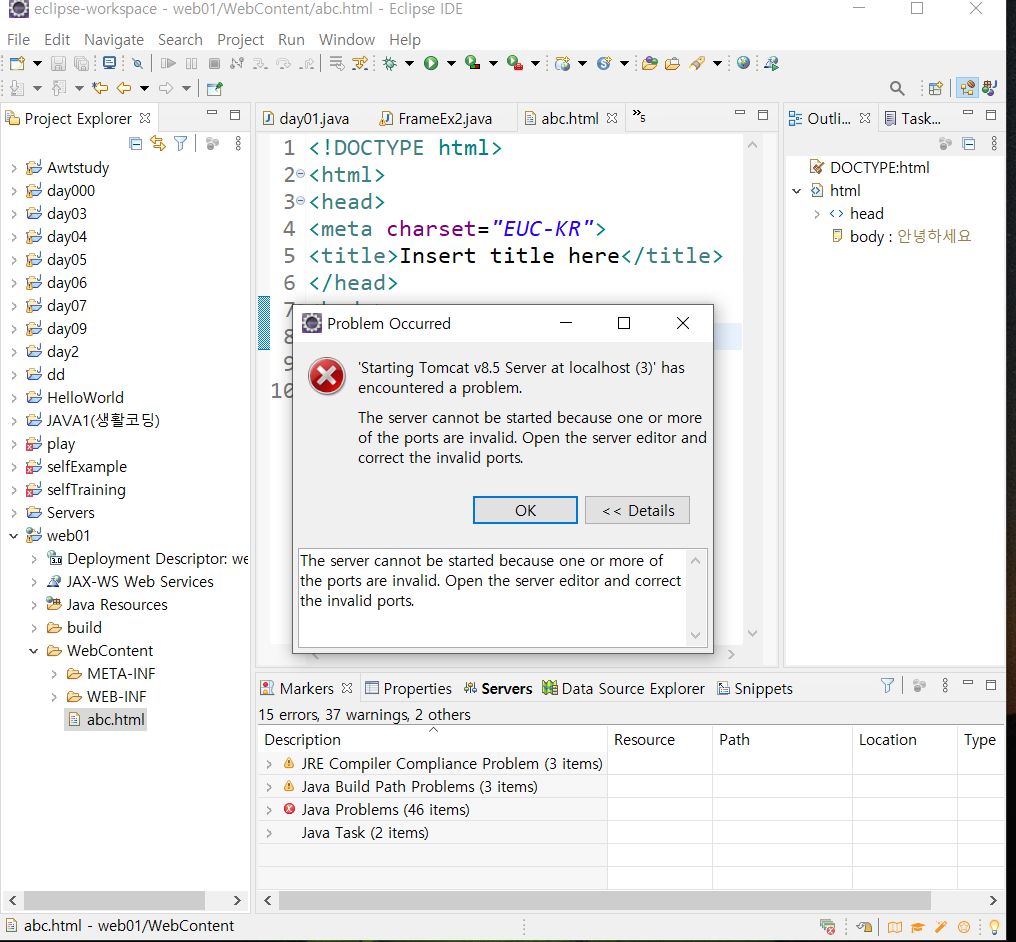Click the Outline view menu dots icon

click(994, 143)
